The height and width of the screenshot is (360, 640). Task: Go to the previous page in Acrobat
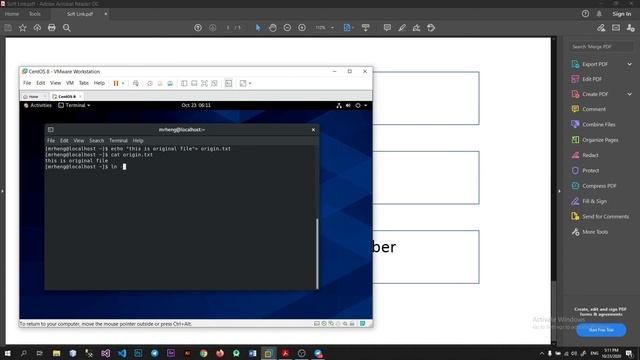[x=198, y=28]
